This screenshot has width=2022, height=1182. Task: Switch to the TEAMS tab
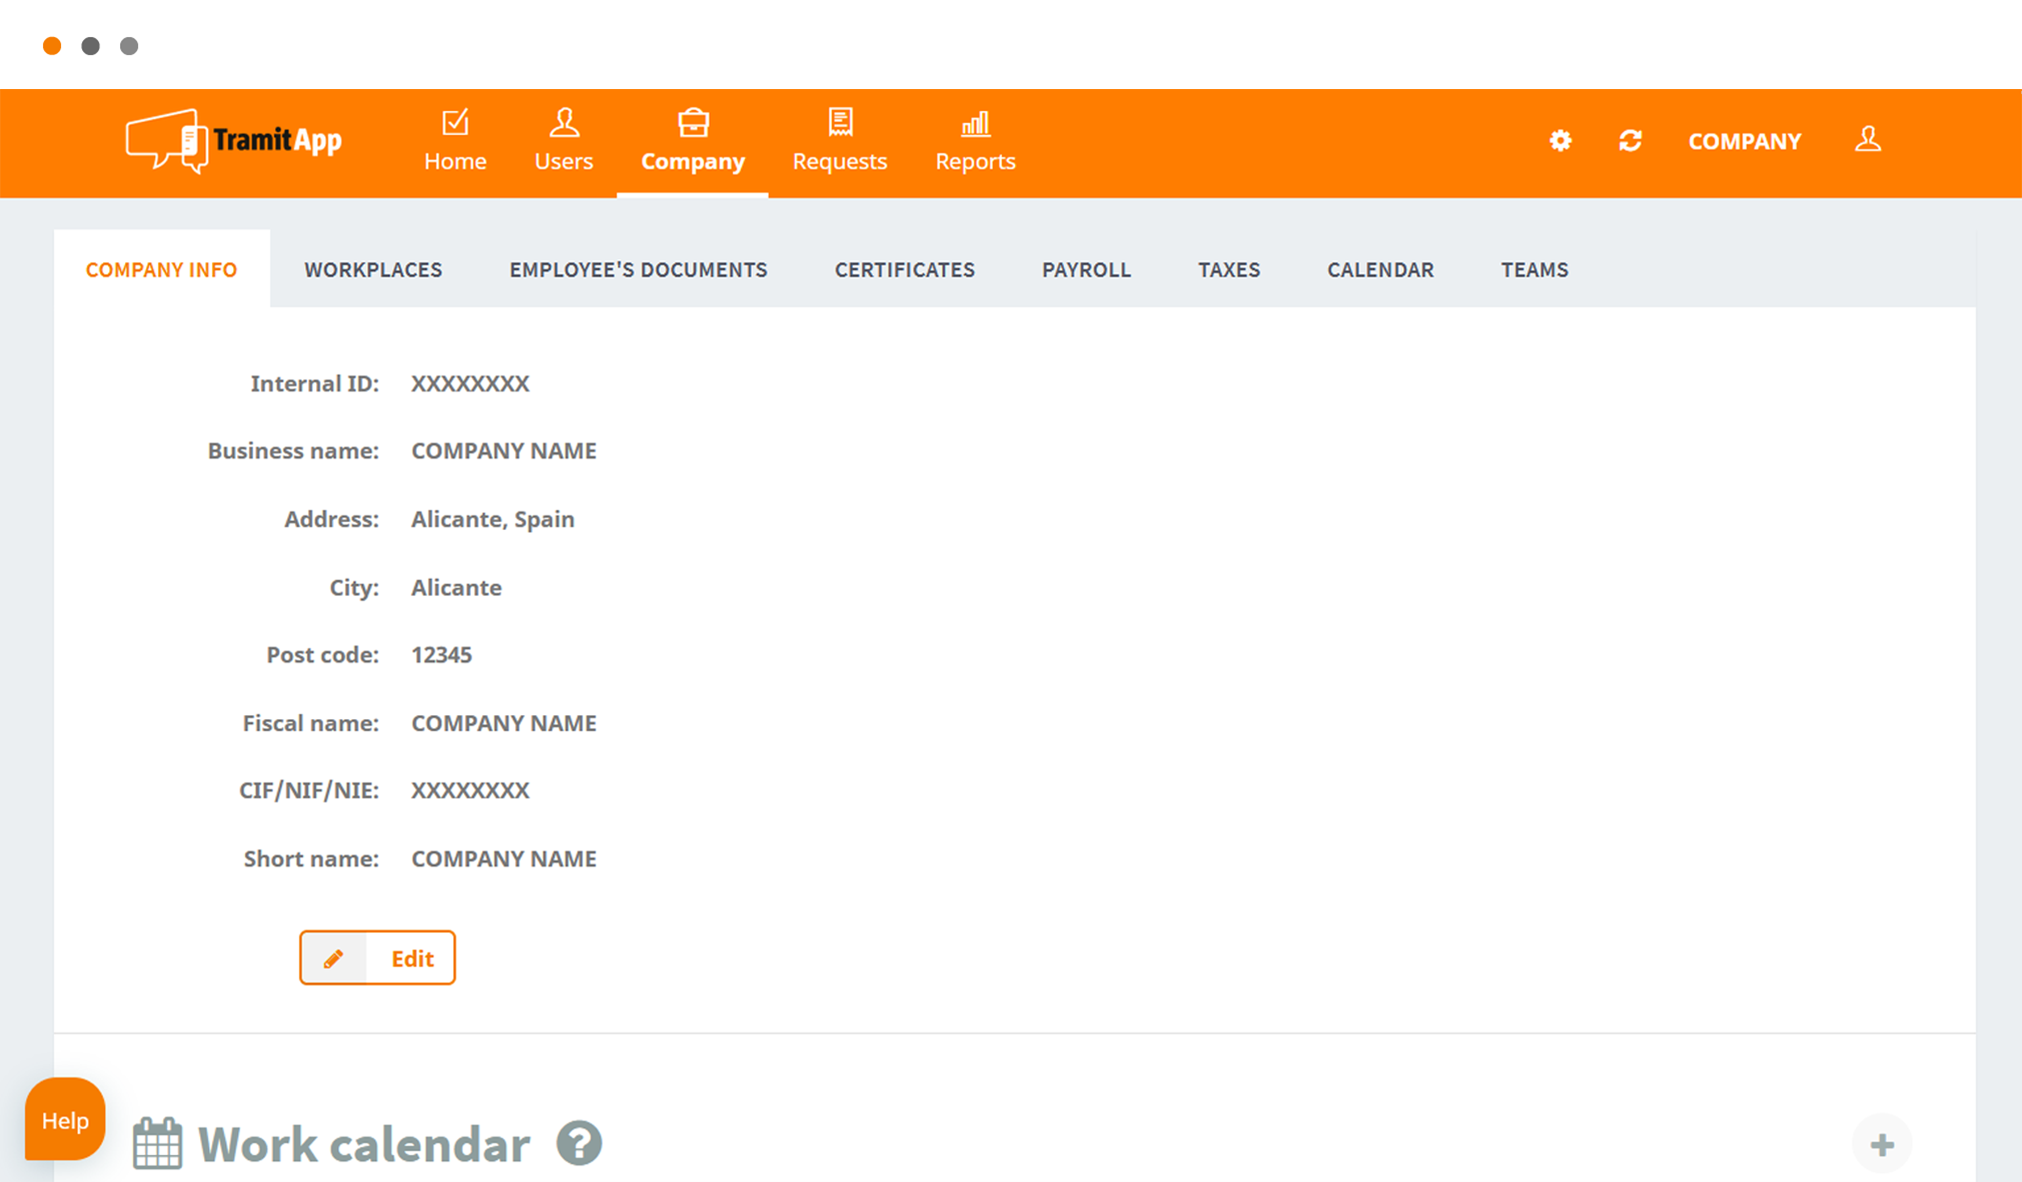(x=1534, y=270)
